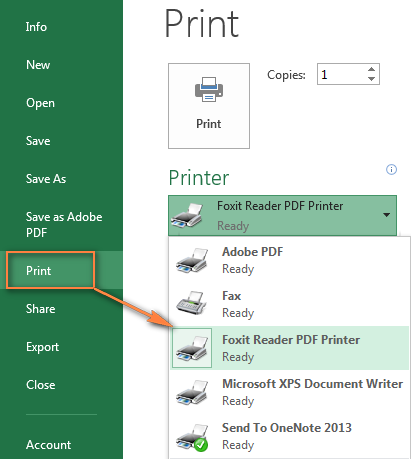Click the XPS Document Writer printer icon

192,392
